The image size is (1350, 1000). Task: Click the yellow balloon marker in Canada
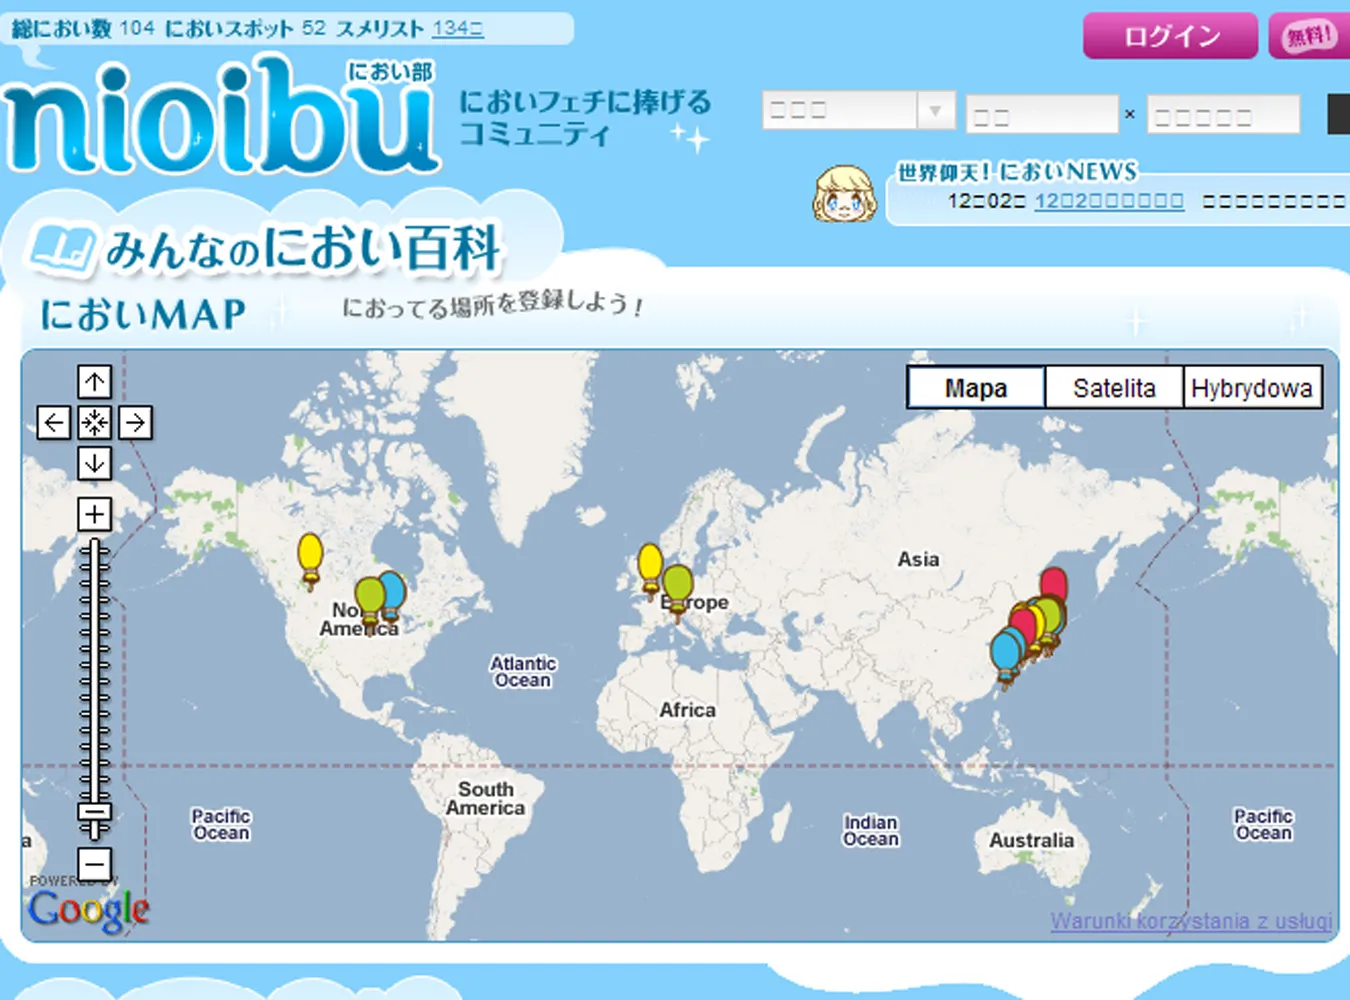310,553
